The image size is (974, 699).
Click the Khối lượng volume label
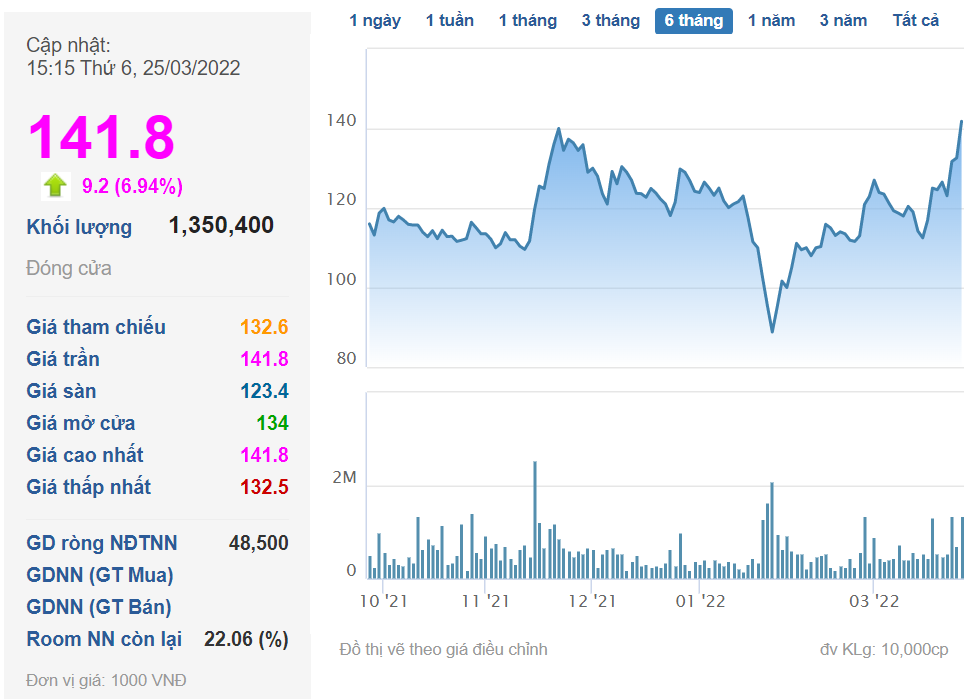[x=79, y=227]
